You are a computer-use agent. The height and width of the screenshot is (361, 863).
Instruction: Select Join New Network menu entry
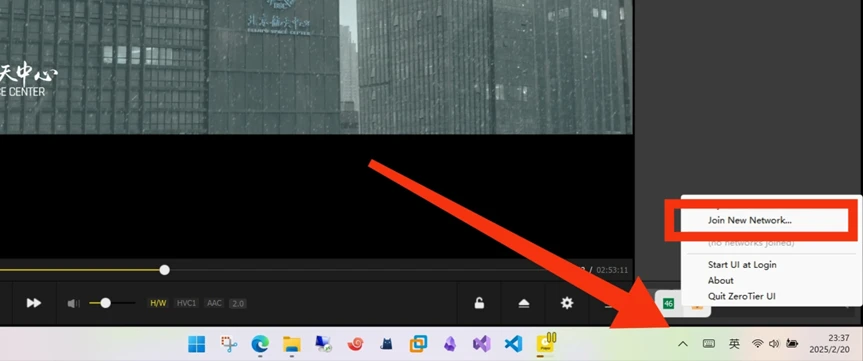[x=750, y=220]
